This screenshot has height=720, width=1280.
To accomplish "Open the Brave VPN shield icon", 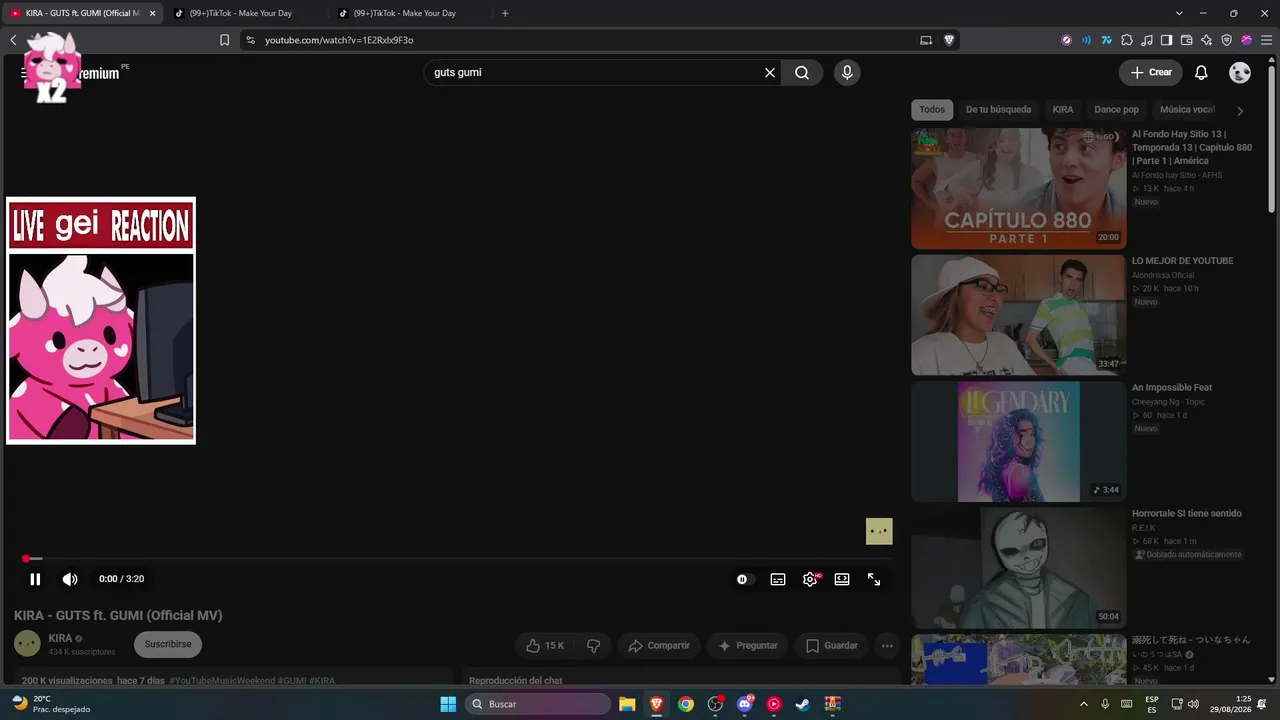I will pyautogui.click(x=1227, y=40).
